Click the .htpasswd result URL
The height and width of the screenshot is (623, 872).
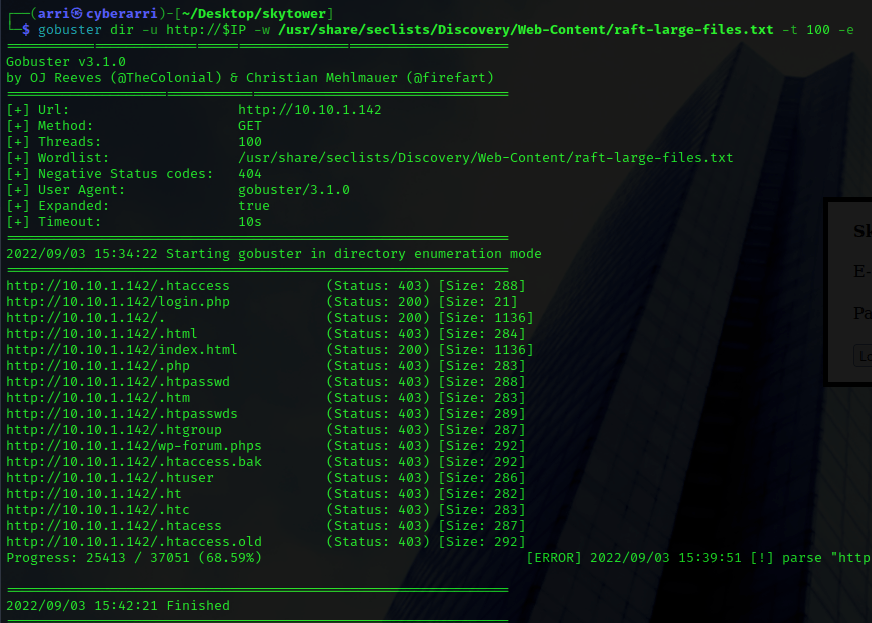point(118,382)
